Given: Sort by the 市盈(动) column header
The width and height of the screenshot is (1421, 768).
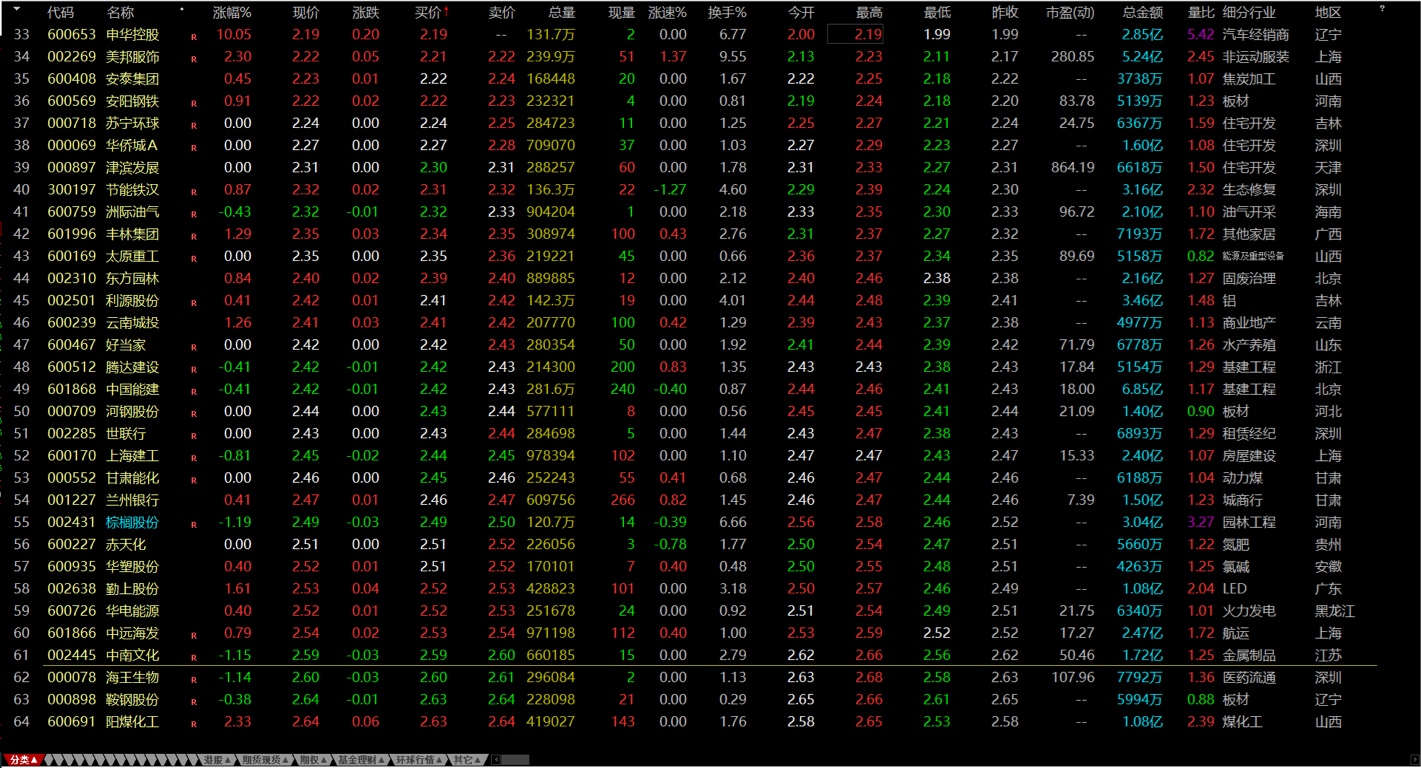Looking at the screenshot, I should (x=1070, y=13).
